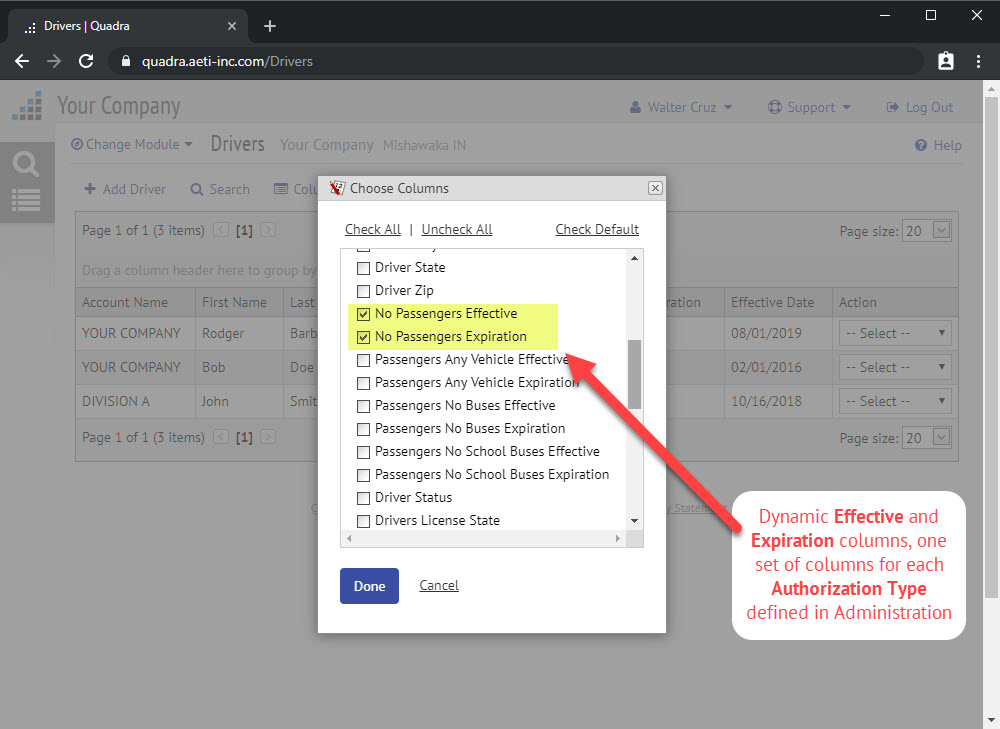
Task: Check the Drivers License State checkbox
Action: [364, 520]
